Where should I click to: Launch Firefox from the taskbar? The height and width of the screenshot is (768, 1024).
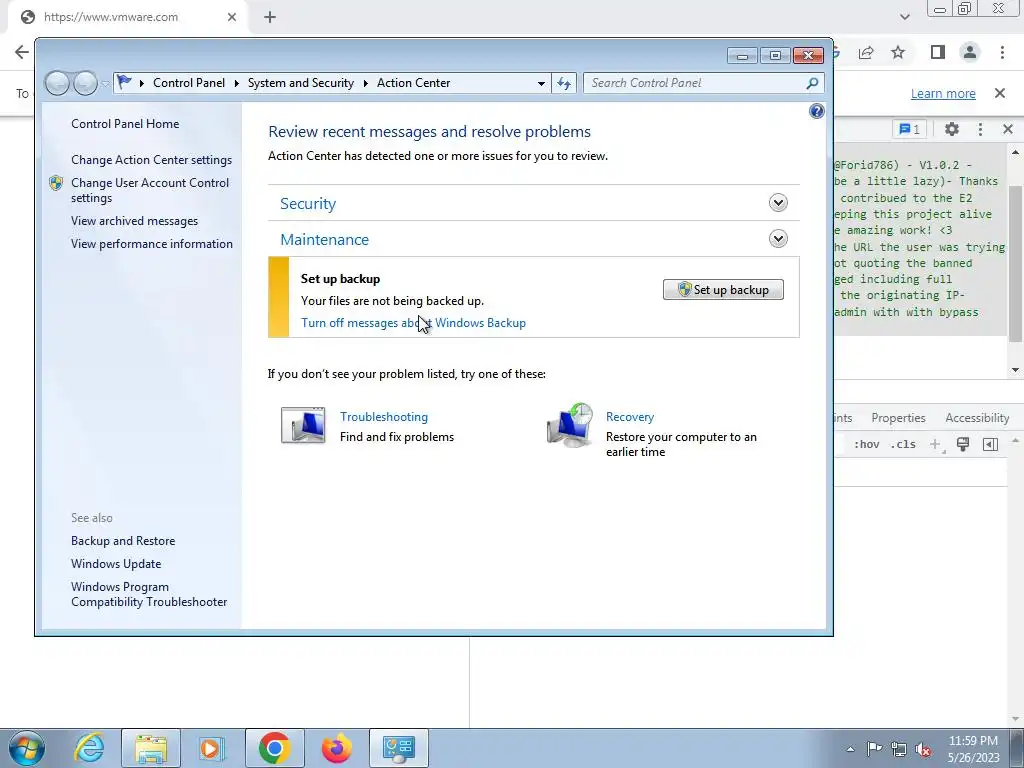(x=336, y=748)
